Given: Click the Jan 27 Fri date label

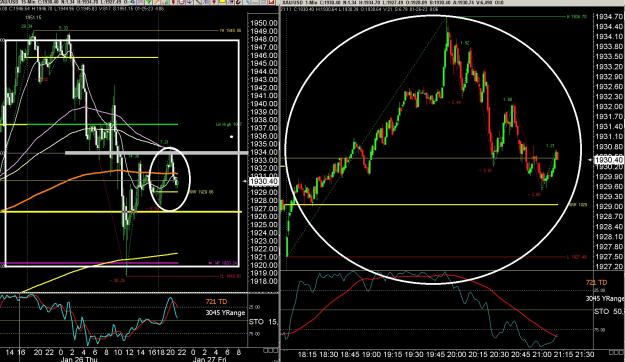Looking at the screenshot, I should click(x=210, y=359).
